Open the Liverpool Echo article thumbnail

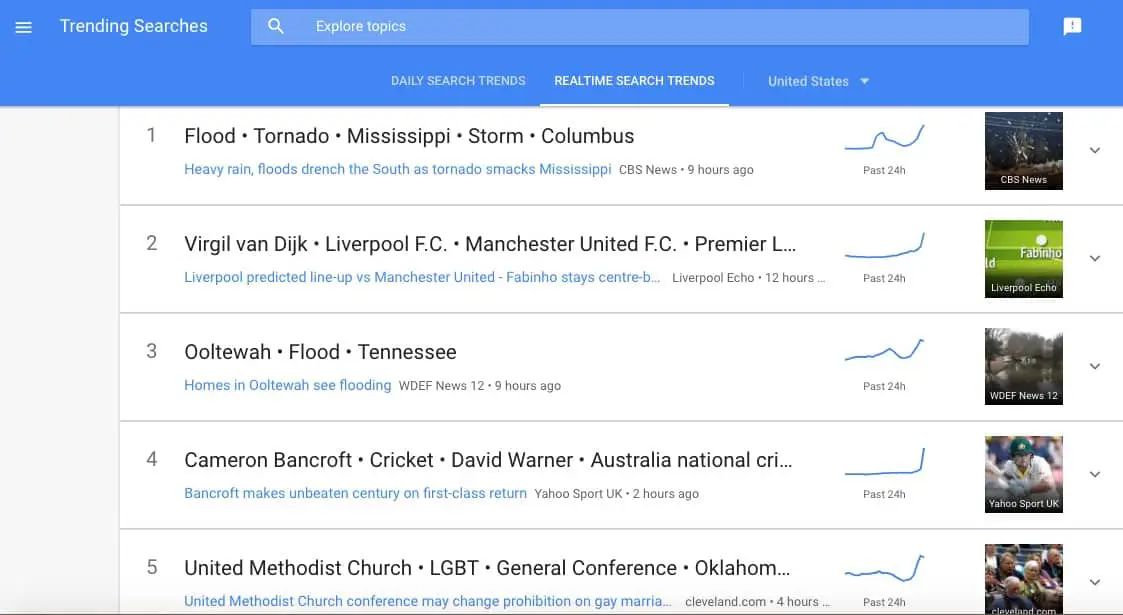click(x=1023, y=259)
